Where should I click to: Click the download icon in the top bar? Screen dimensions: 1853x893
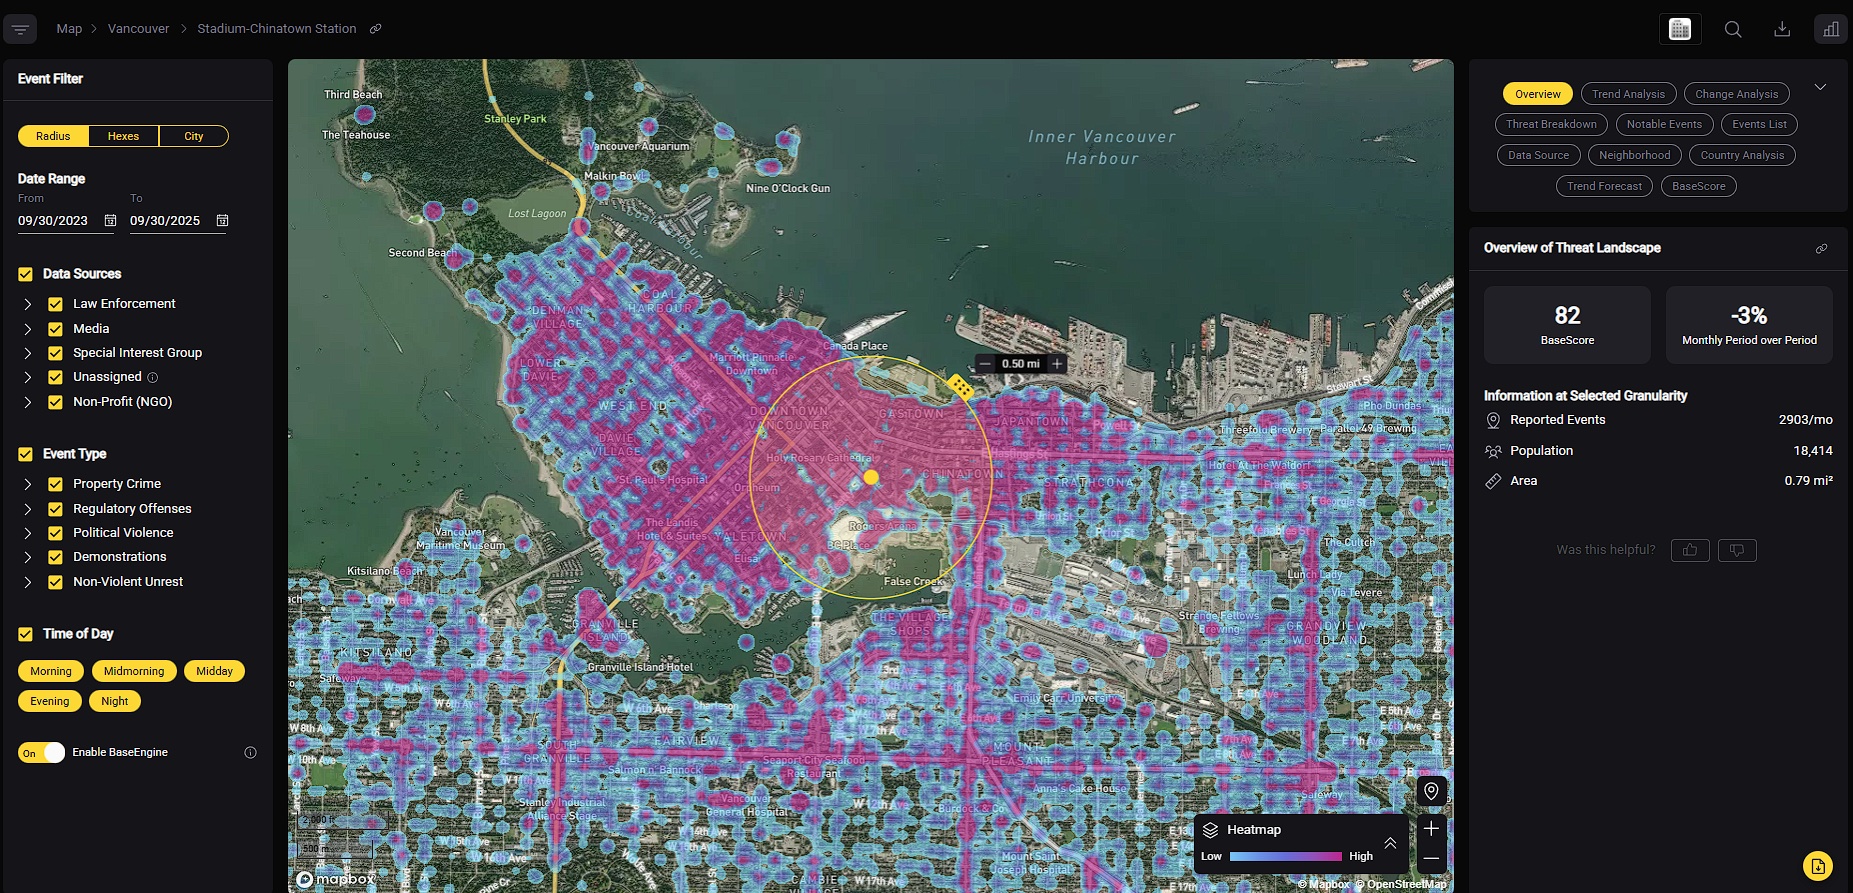(1782, 29)
